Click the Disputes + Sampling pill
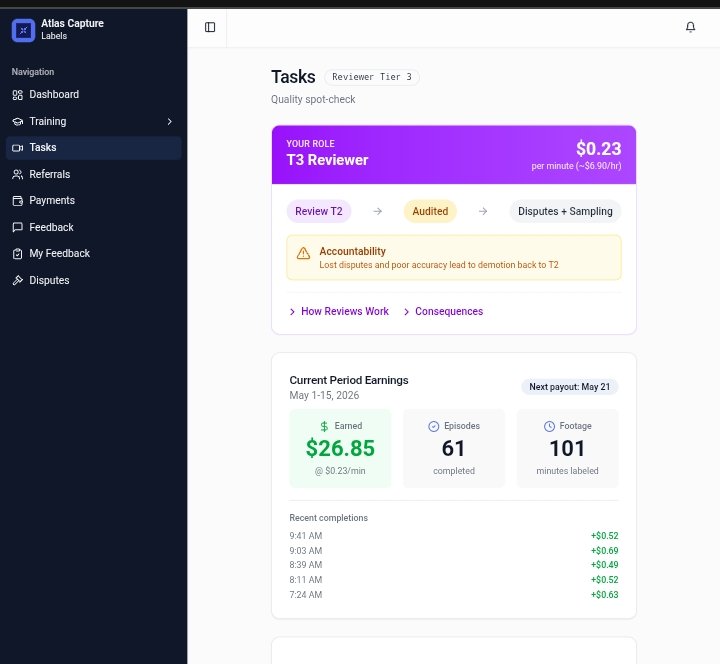This screenshot has width=720, height=664. [x=565, y=211]
